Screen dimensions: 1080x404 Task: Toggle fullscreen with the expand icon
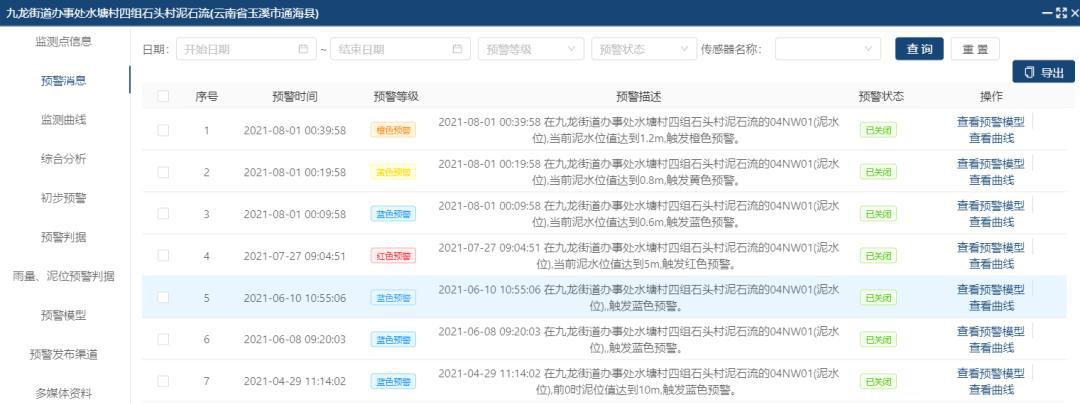1060,13
